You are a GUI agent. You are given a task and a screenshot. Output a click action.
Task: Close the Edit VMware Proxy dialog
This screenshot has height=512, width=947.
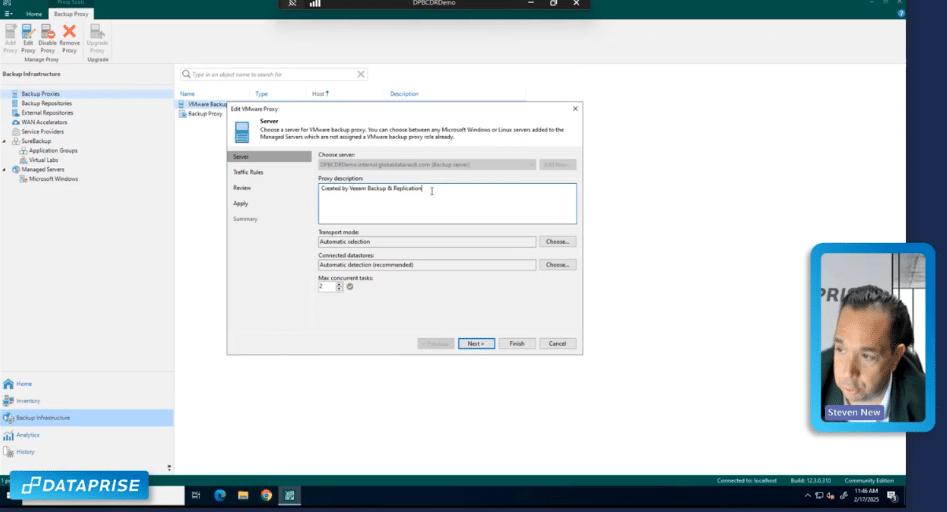pyautogui.click(x=575, y=109)
